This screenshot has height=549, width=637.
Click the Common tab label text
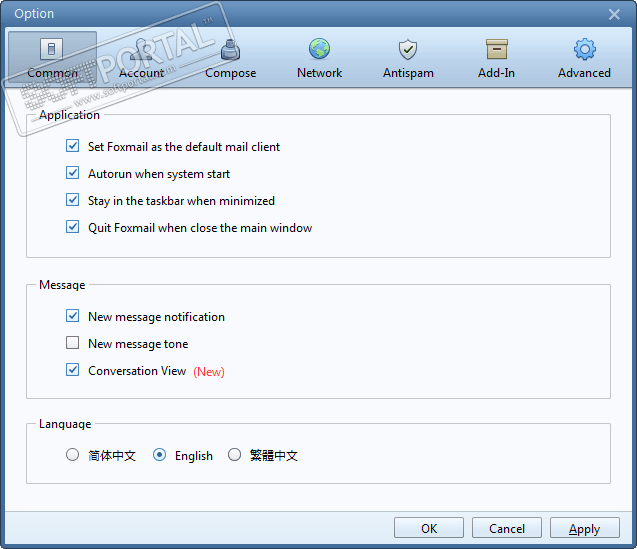[x=52, y=73]
